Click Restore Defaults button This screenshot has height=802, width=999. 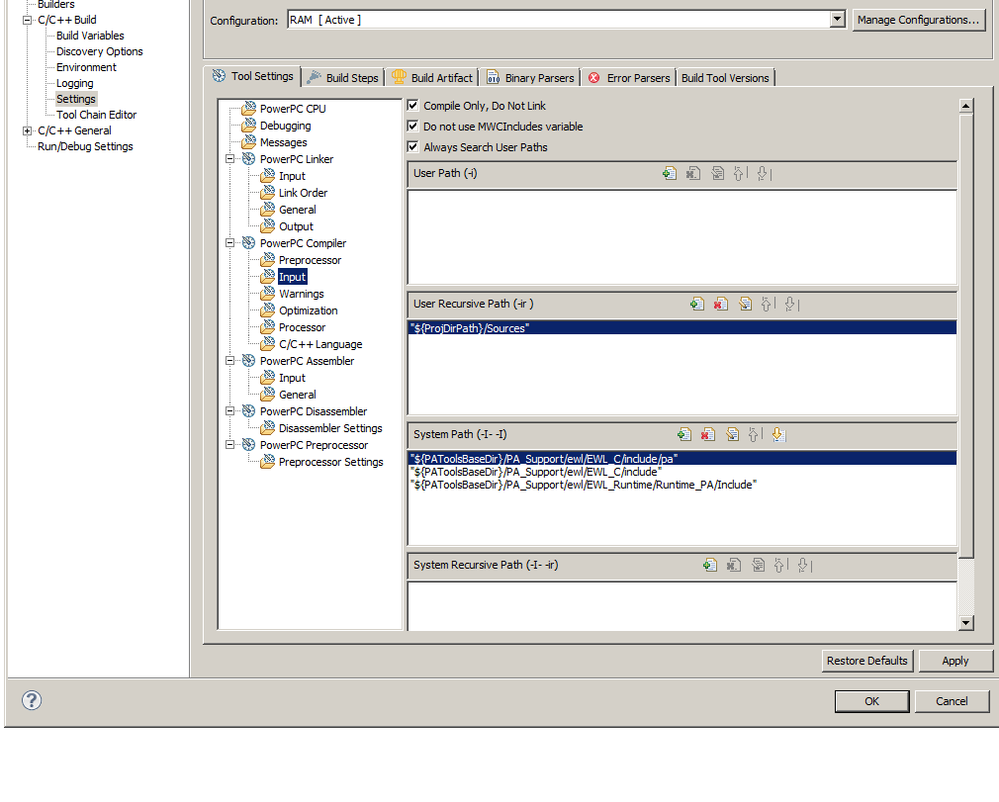867,661
